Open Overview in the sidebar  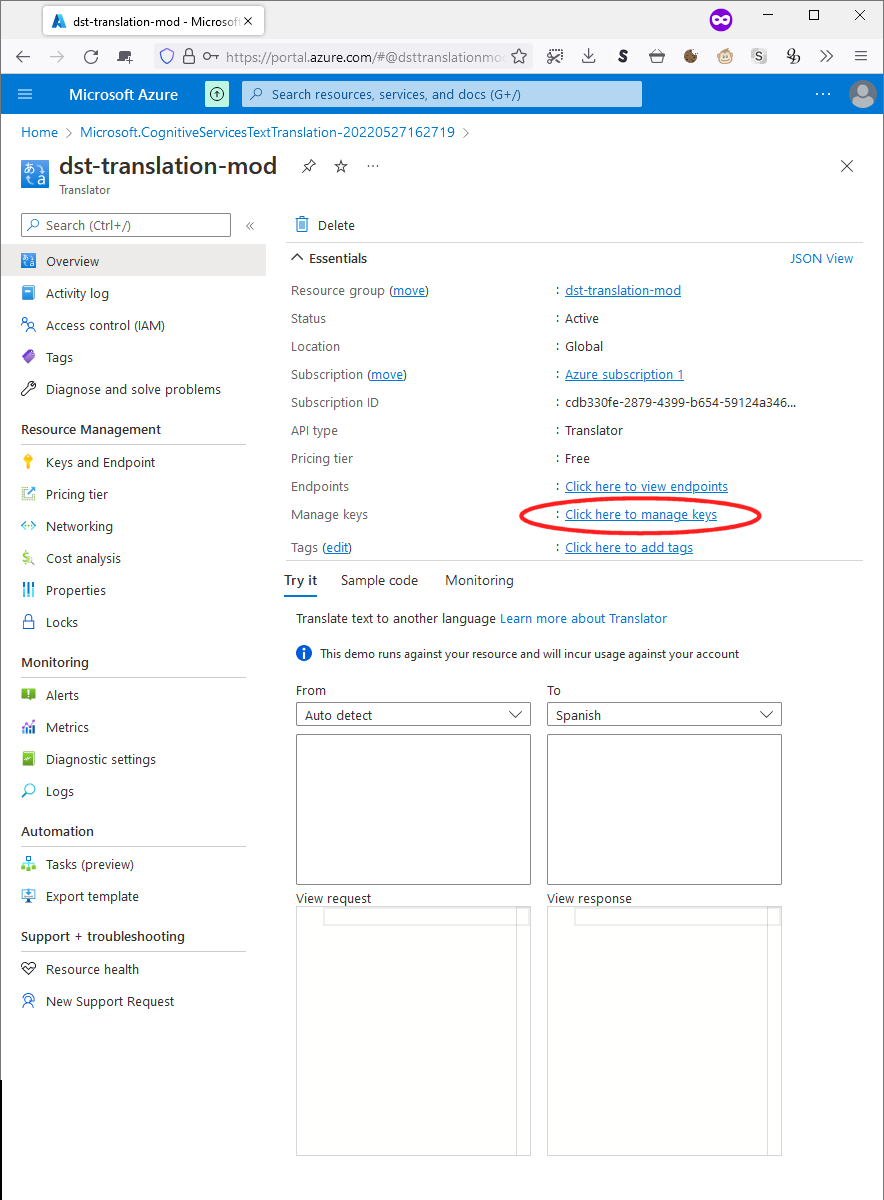click(133, 261)
